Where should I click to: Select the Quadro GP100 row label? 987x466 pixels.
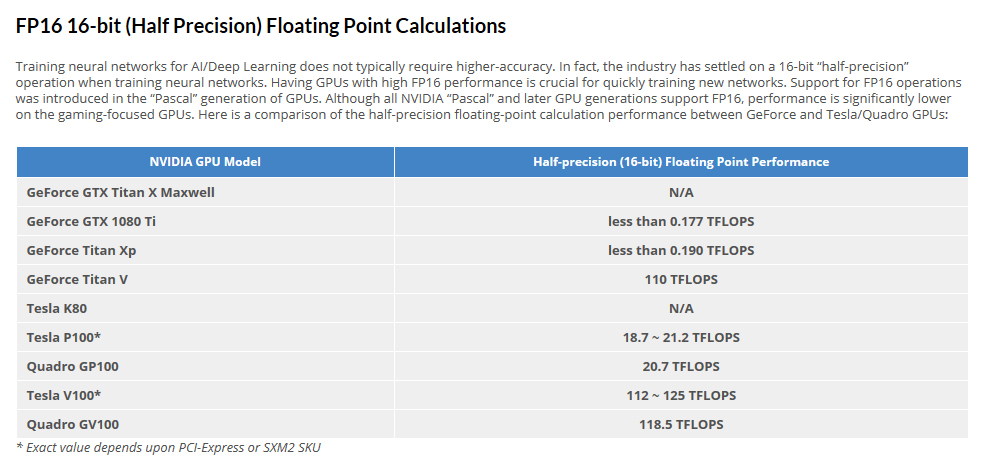75,366
